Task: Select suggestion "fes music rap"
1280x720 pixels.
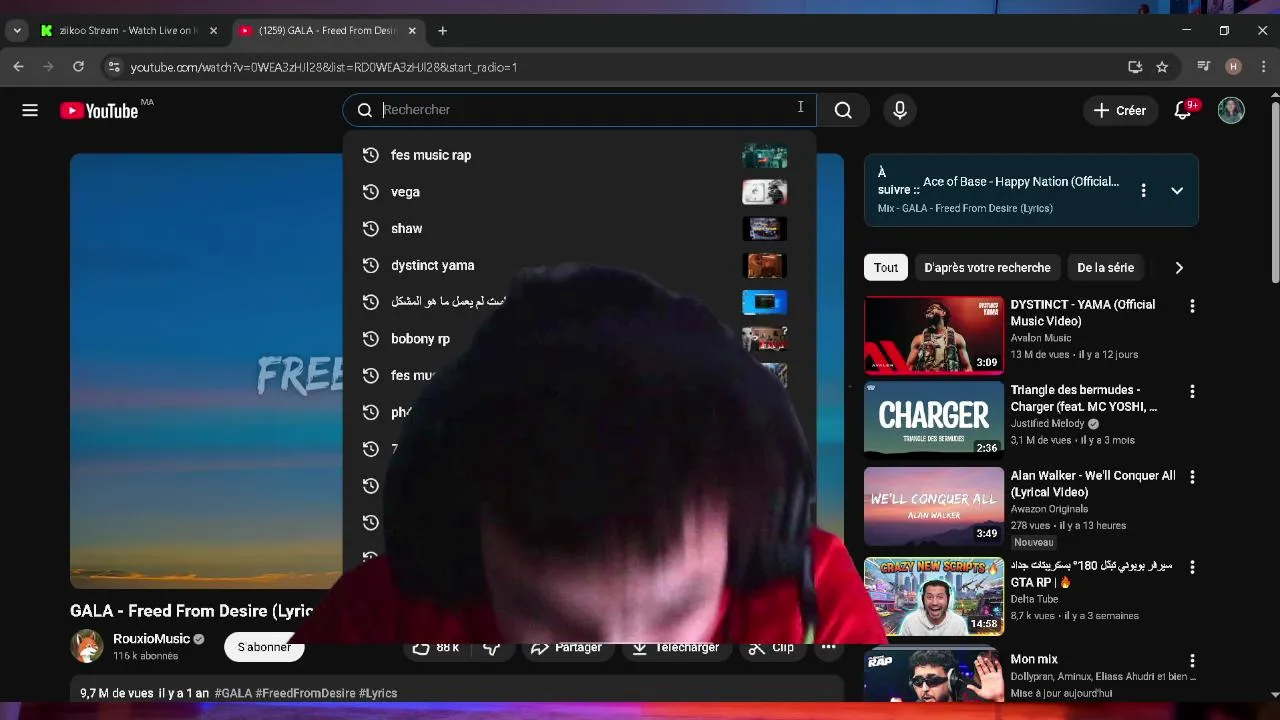Action: [x=580, y=155]
